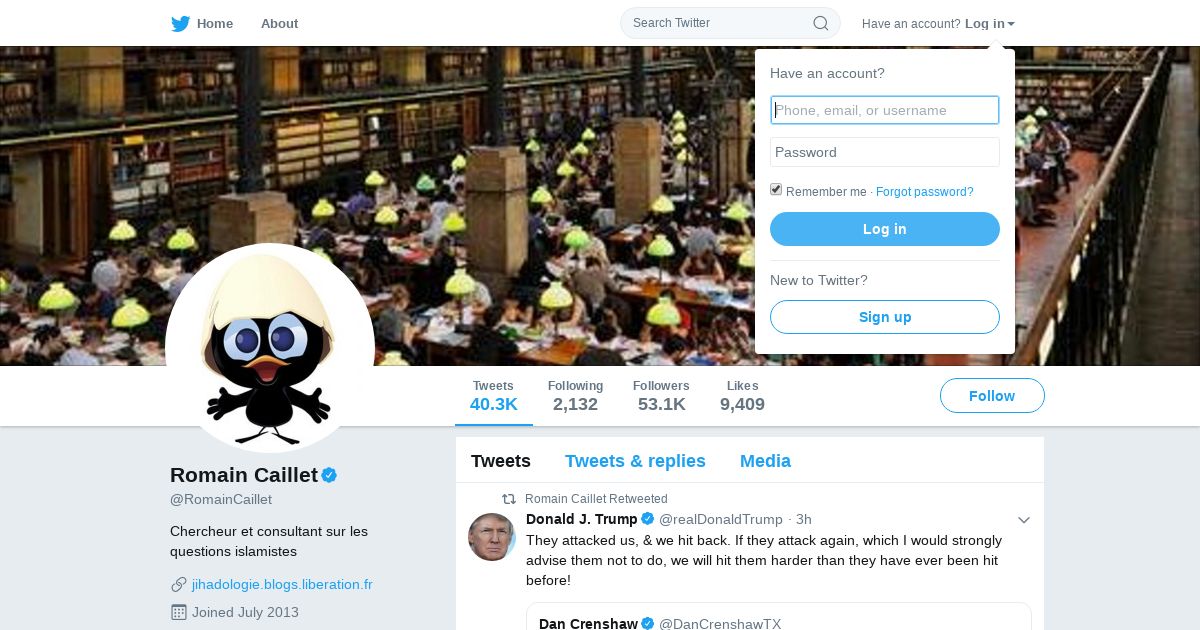Click Romain Caillet's verified badge

click(x=329, y=475)
